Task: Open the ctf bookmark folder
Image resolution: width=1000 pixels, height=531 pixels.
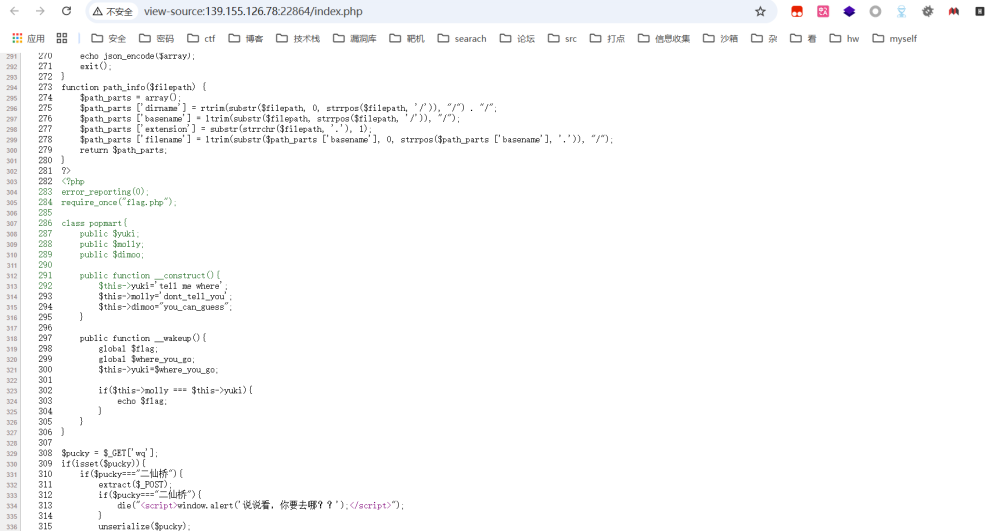Action: tap(201, 38)
